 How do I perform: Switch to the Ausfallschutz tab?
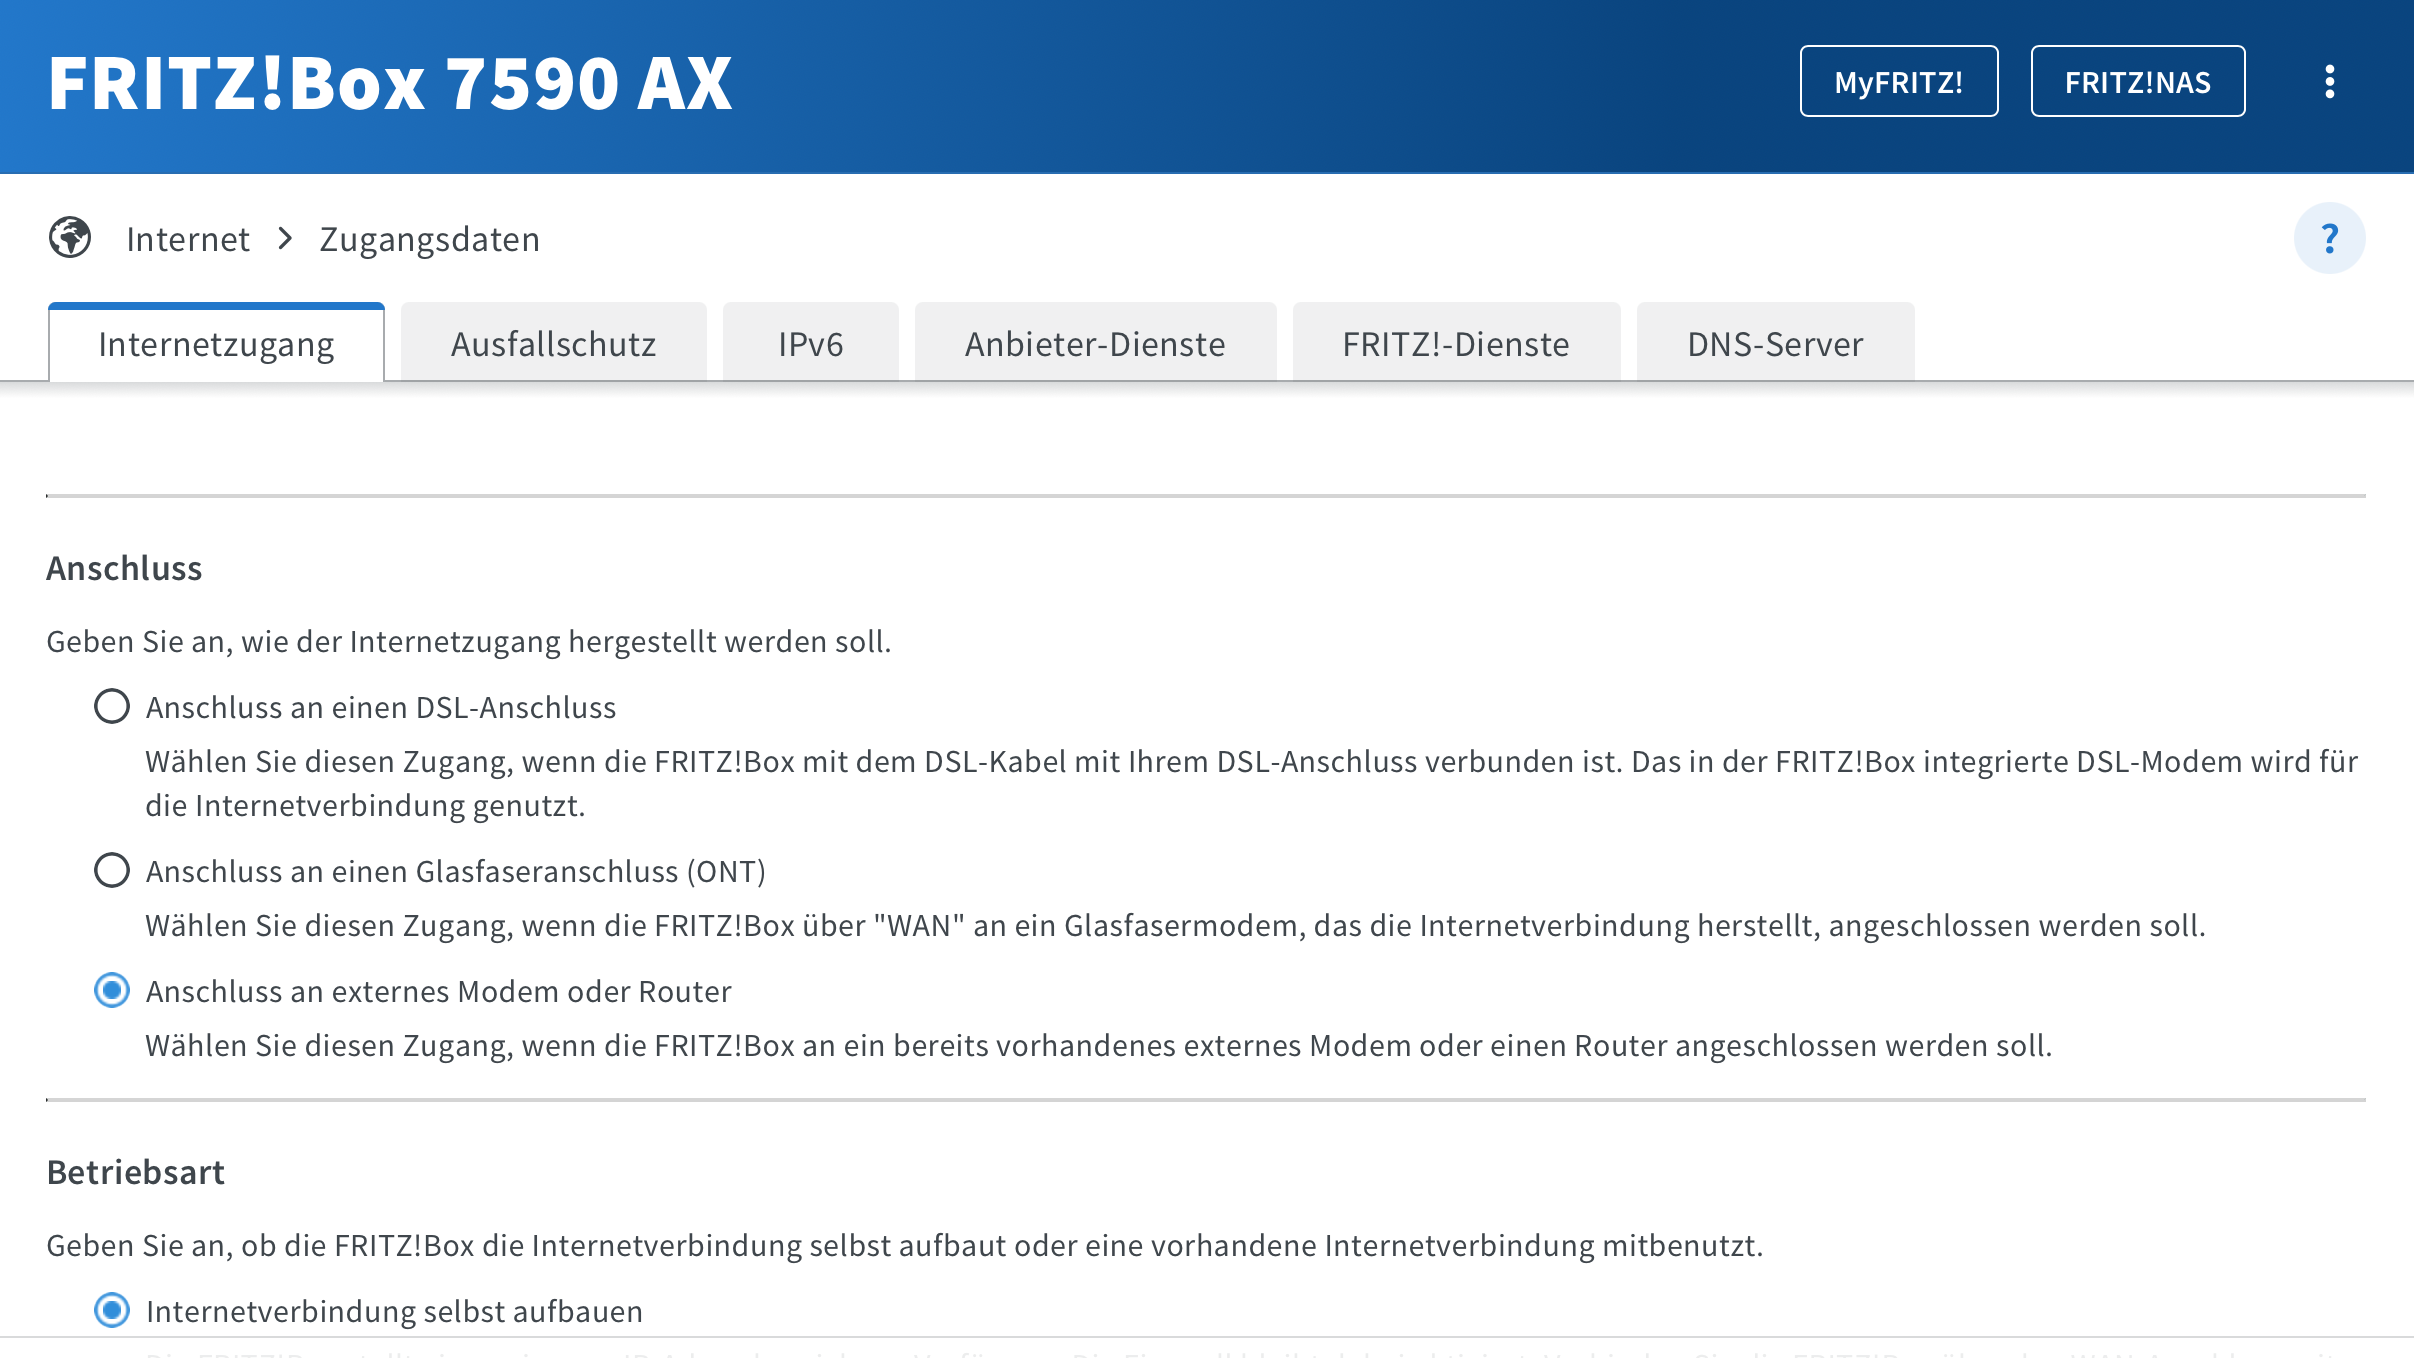(553, 344)
